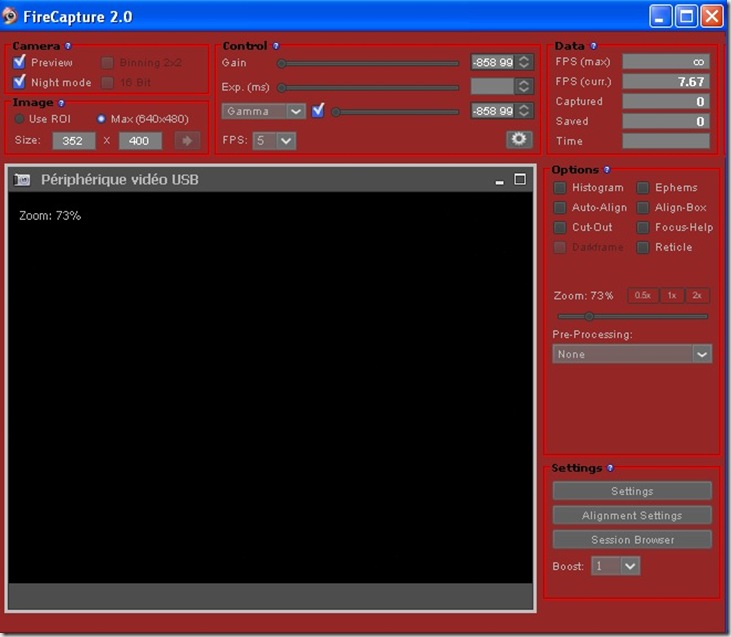Open the Boost dropdown

[x=615, y=566]
